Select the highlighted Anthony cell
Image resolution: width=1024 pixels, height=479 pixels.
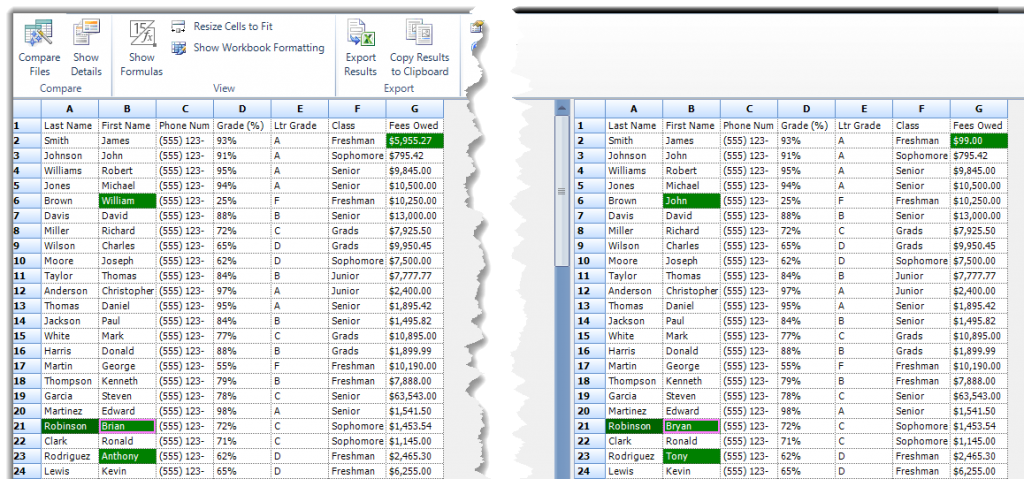pos(127,456)
